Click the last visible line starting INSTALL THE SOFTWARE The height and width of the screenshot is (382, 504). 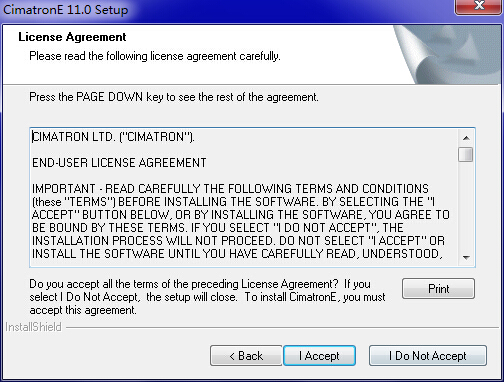(237, 254)
